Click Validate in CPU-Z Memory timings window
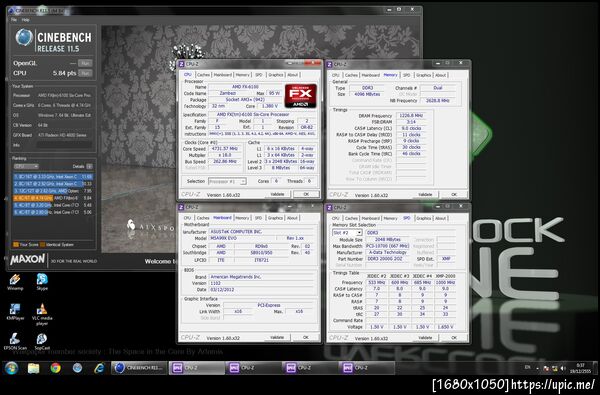The height and width of the screenshot is (395, 600). coord(425,195)
